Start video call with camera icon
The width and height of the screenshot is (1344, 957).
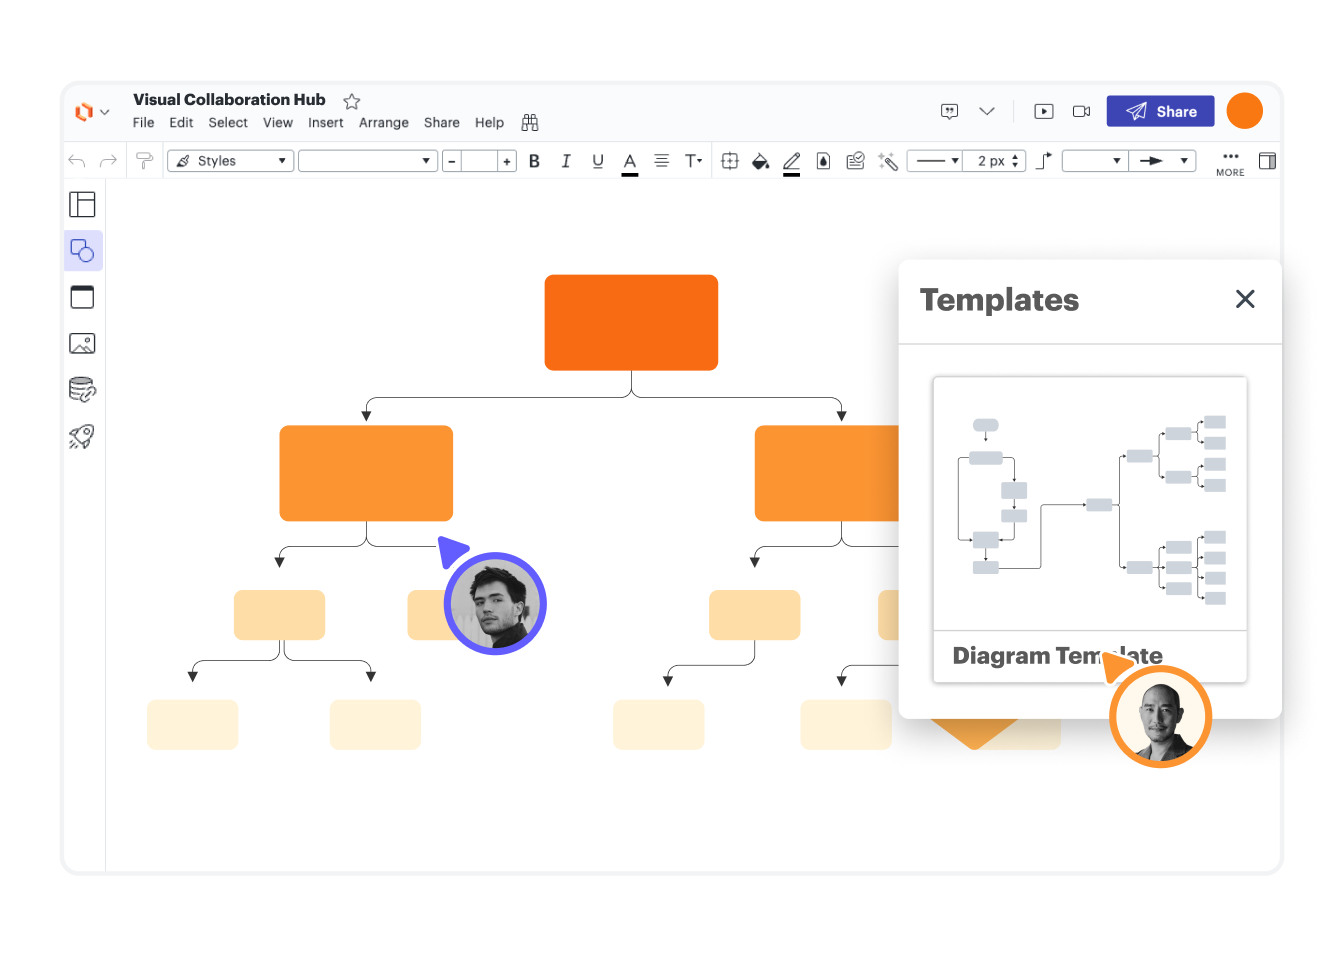pyautogui.click(x=1081, y=111)
